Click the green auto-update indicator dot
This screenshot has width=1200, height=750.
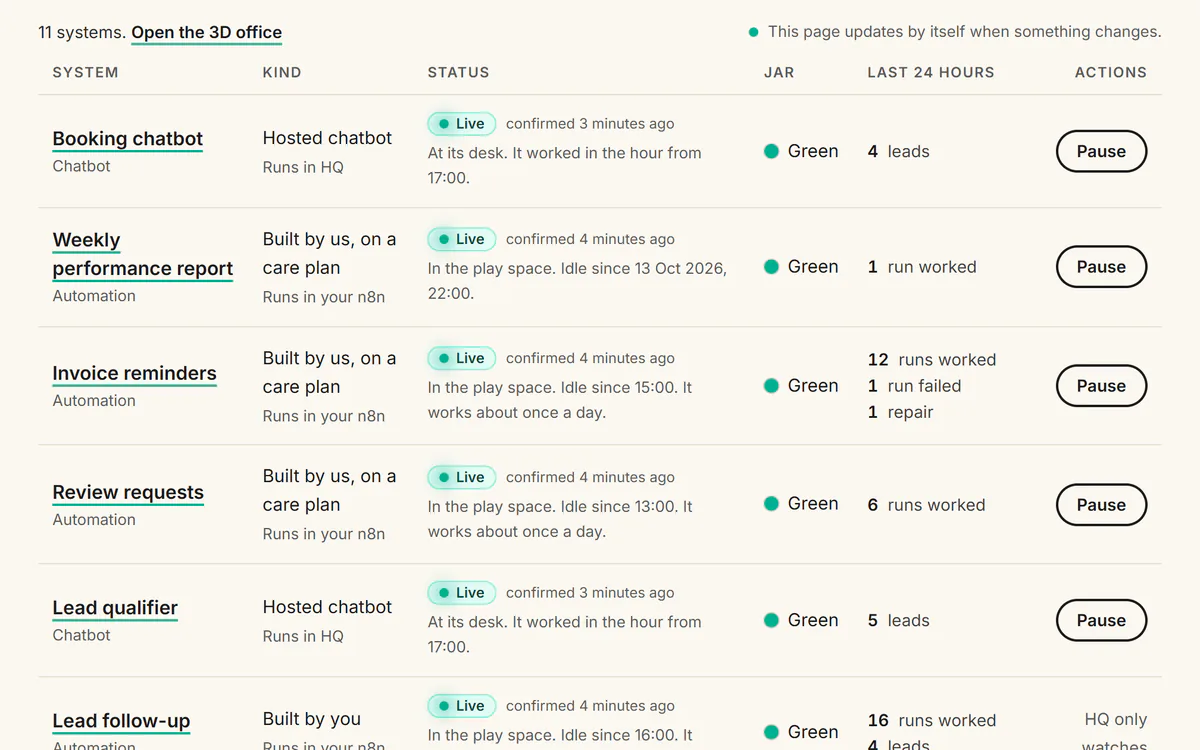pyautogui.click(x=753, y=32)
